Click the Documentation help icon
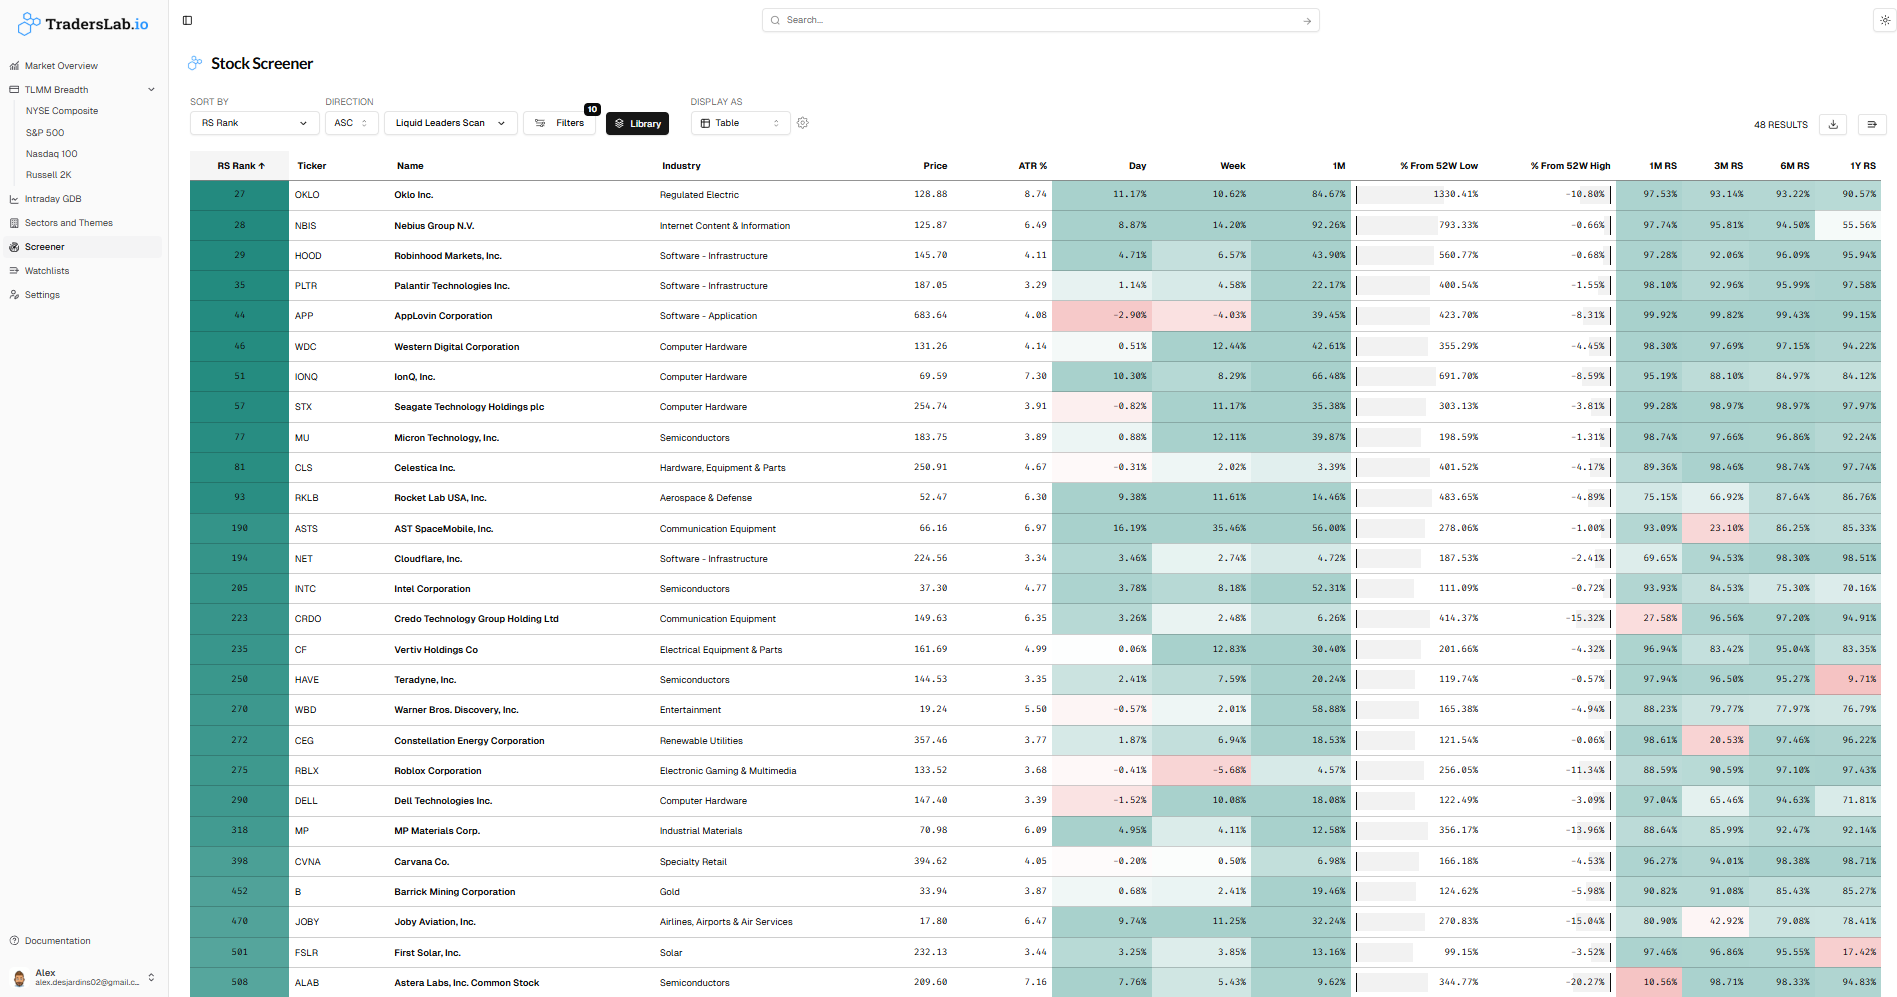The image size is (1897, 997). [14, 941]
